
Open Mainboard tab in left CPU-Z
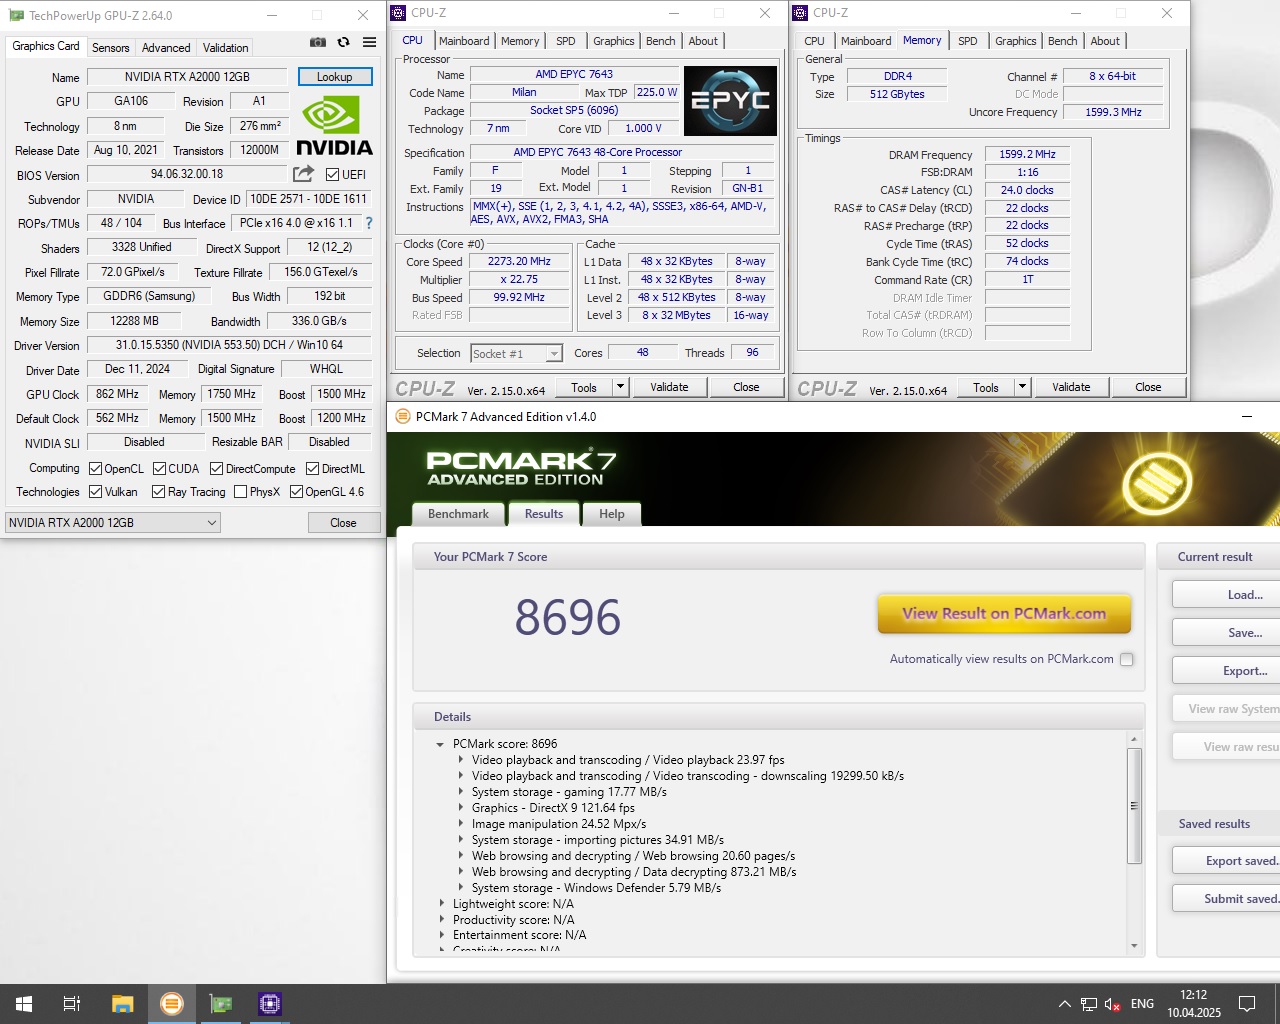pyautogui.click(x=464, y=41)
